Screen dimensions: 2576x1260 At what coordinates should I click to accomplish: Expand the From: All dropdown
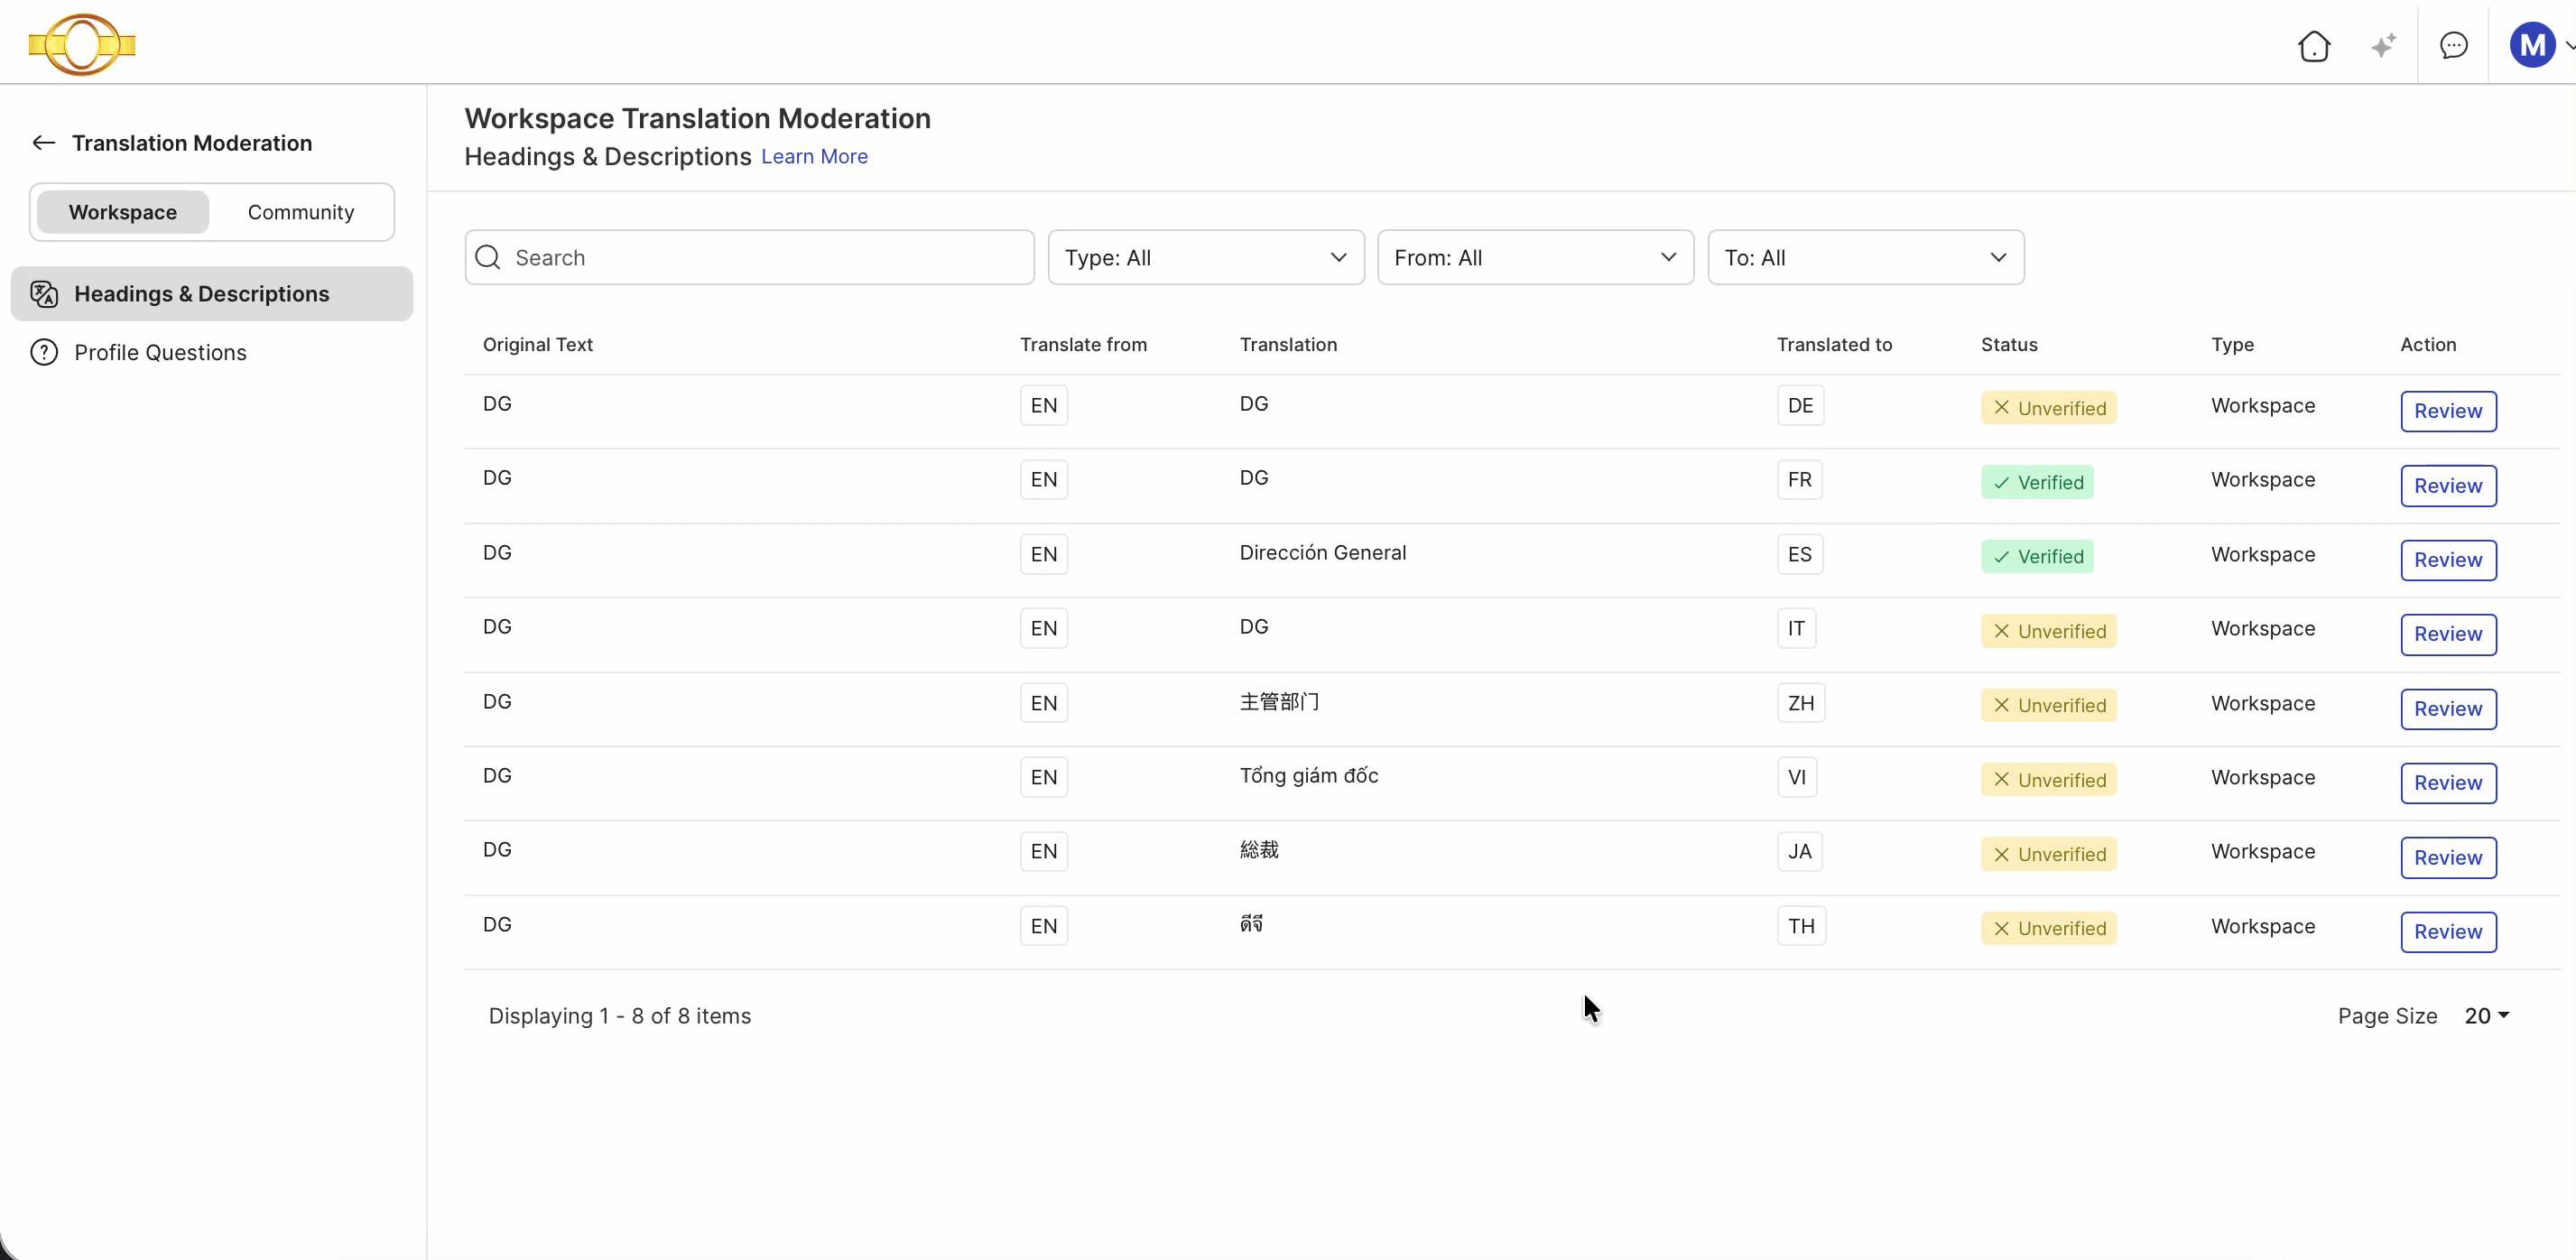(x=1535, y=258)
